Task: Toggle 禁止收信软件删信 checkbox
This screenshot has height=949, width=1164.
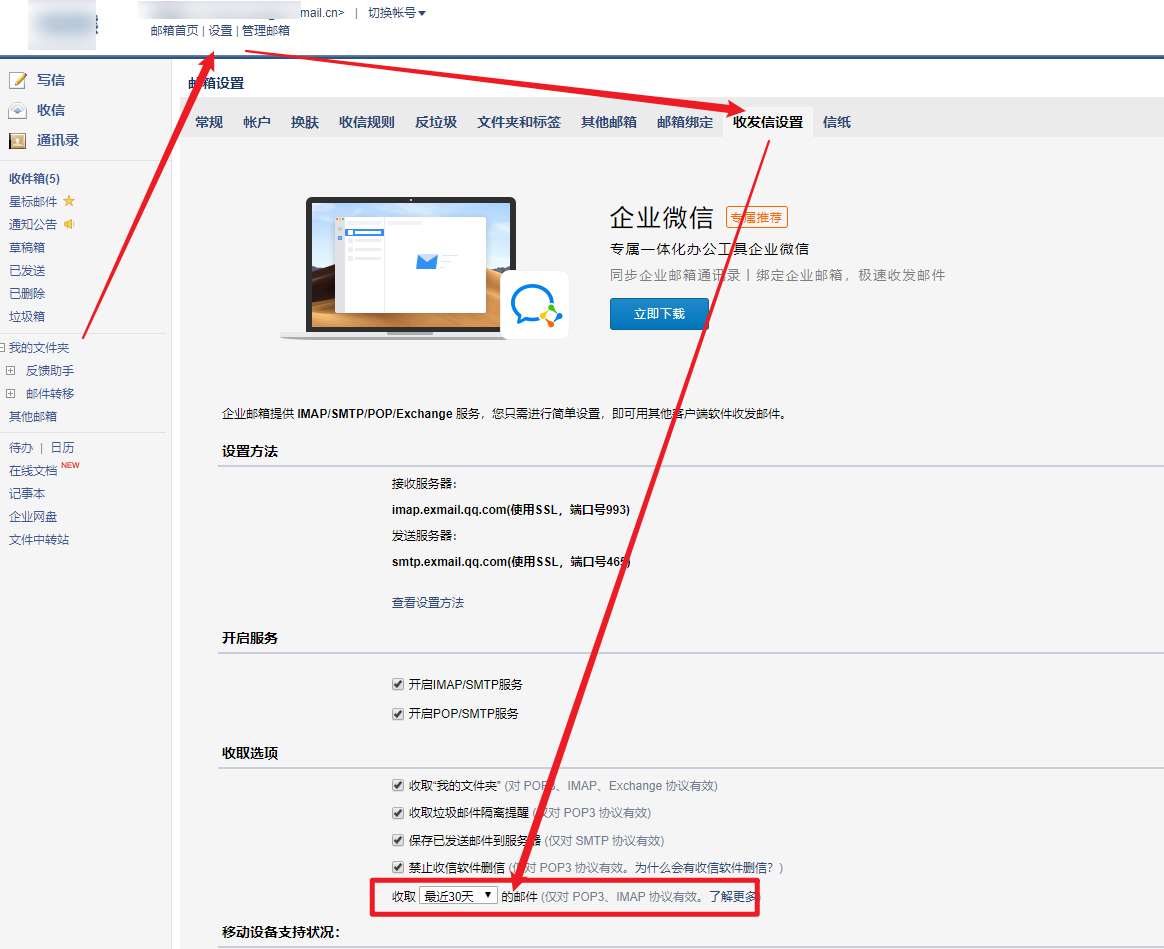Action: tap(398, 867)
